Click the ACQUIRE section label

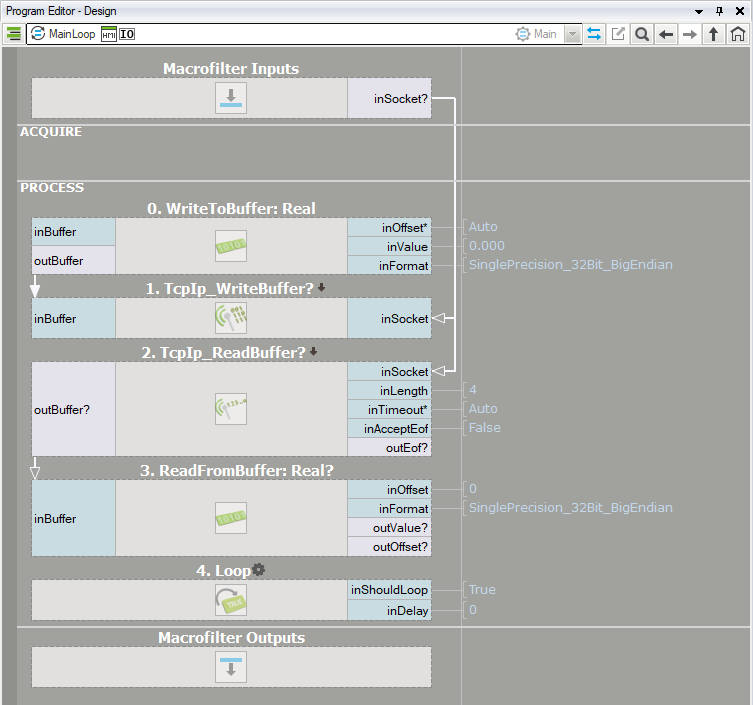coord(51,132)
